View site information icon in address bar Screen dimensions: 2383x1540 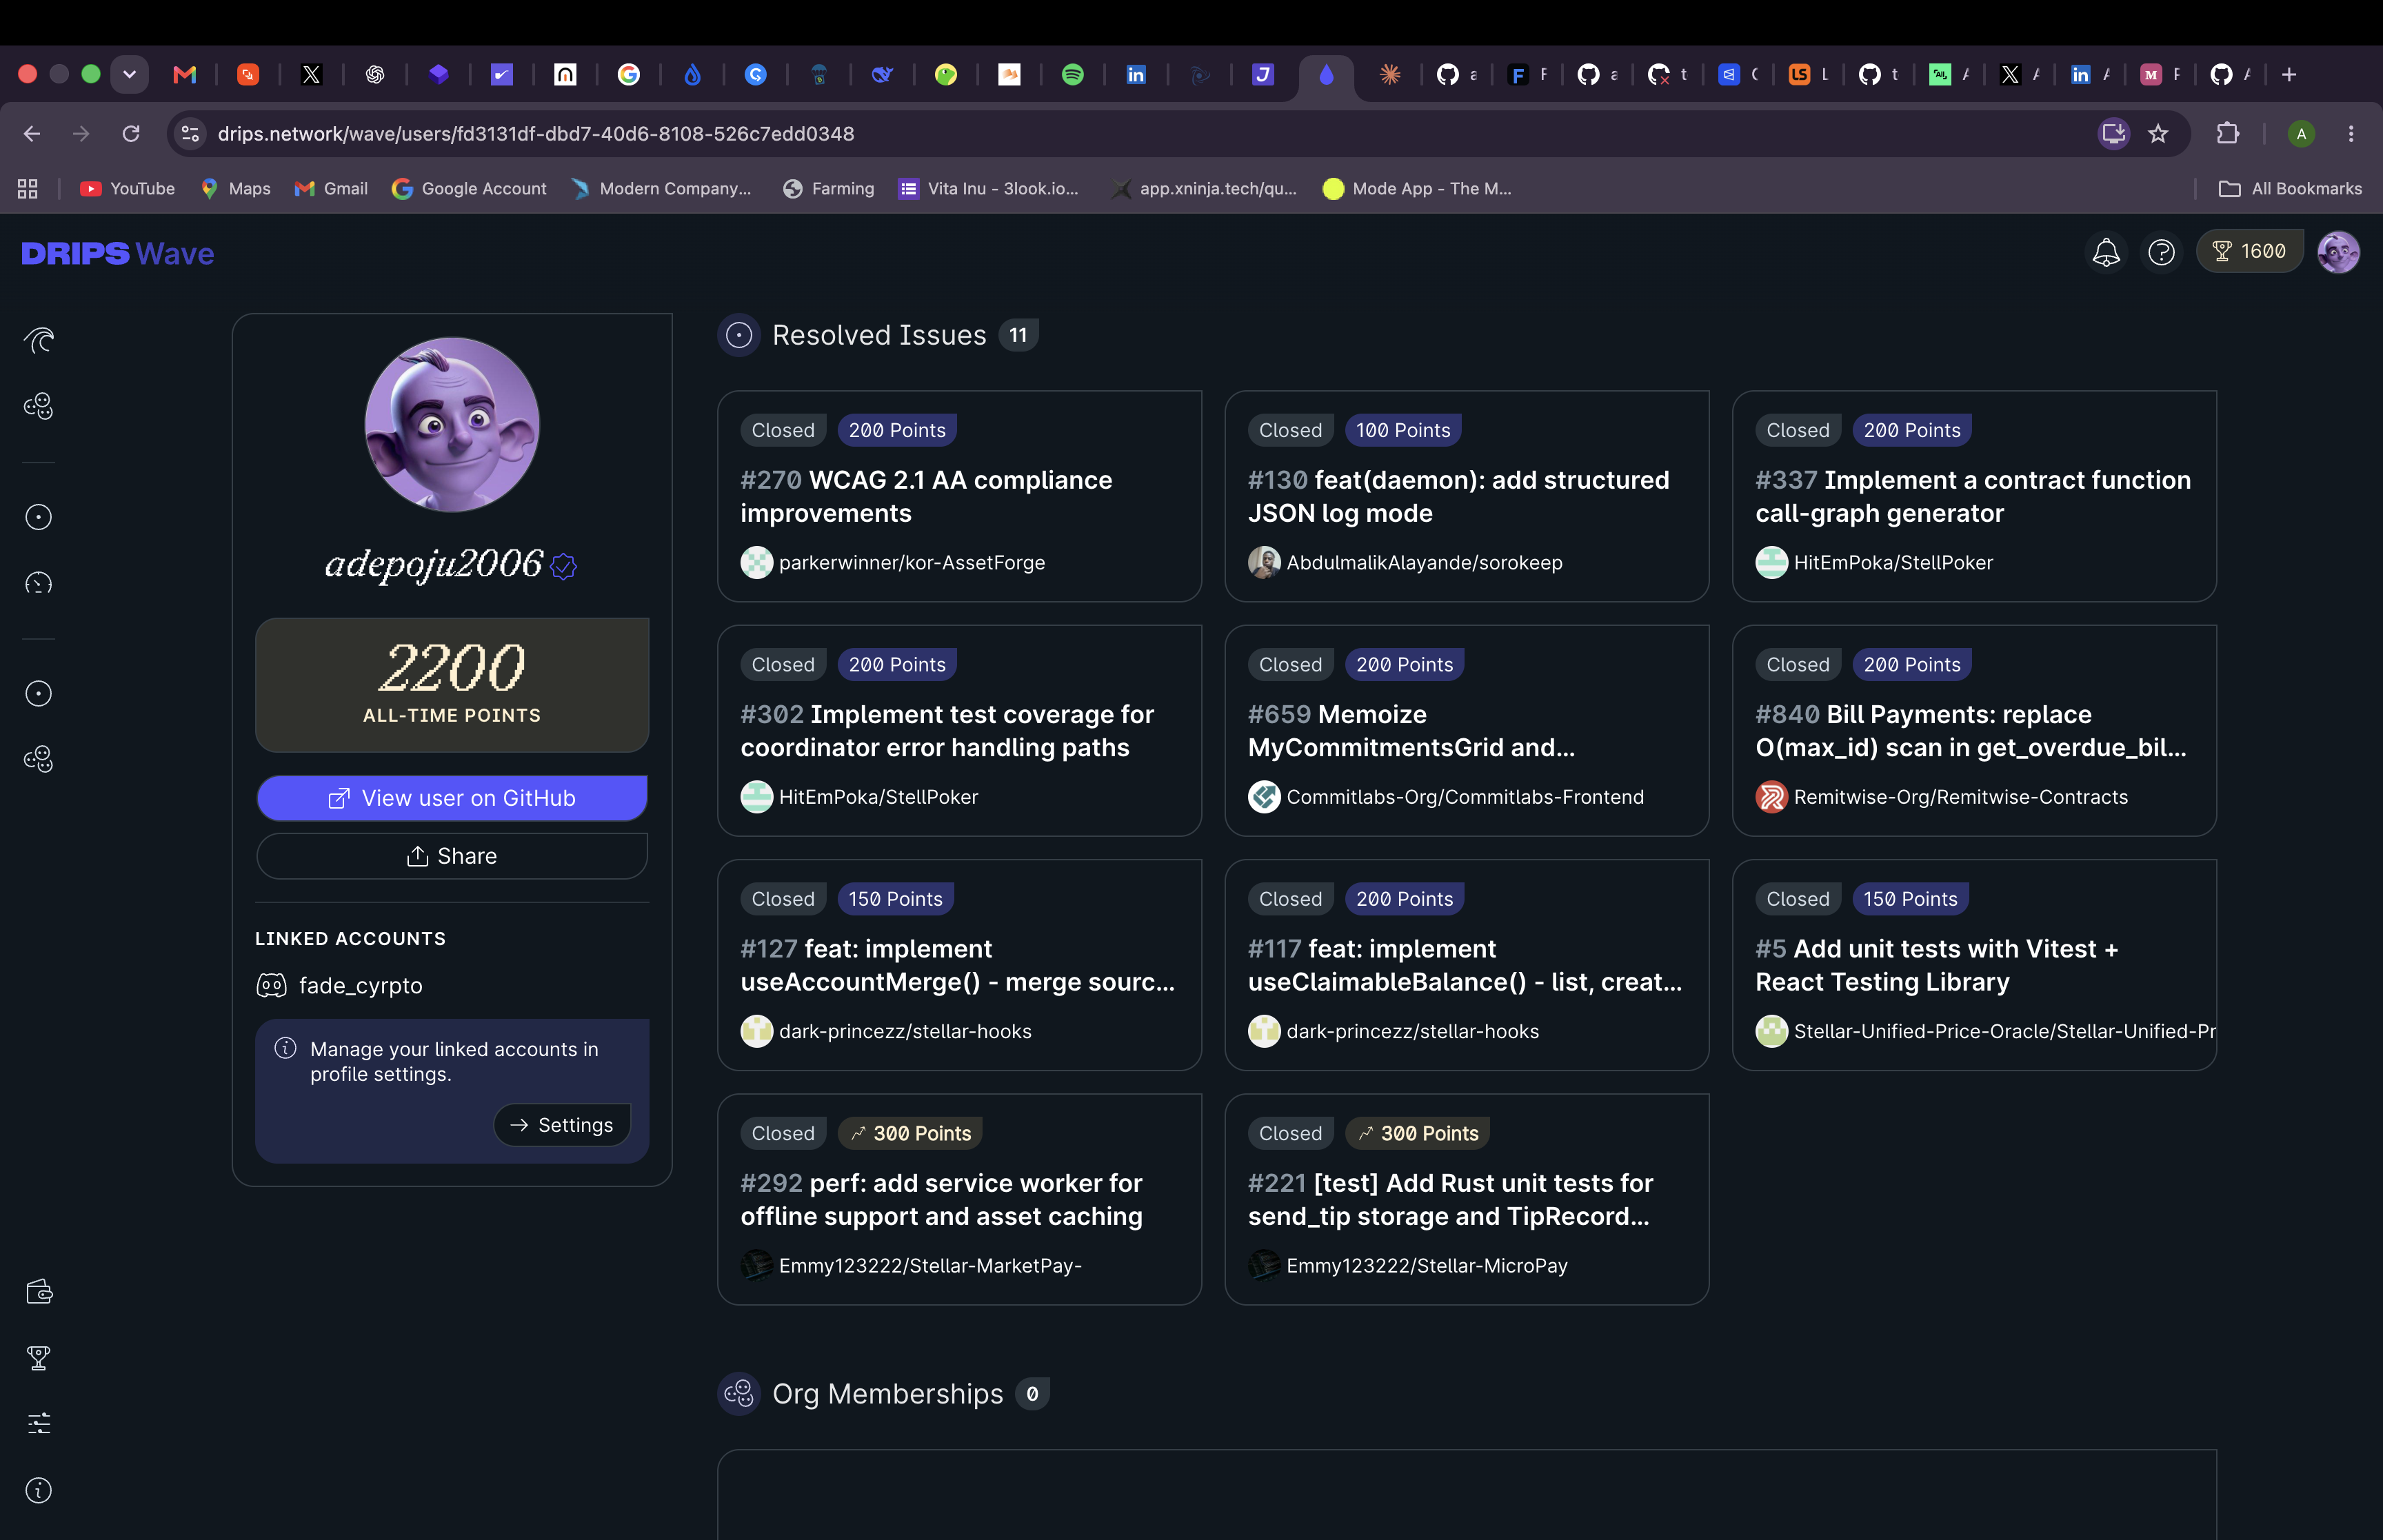(190, 133)
